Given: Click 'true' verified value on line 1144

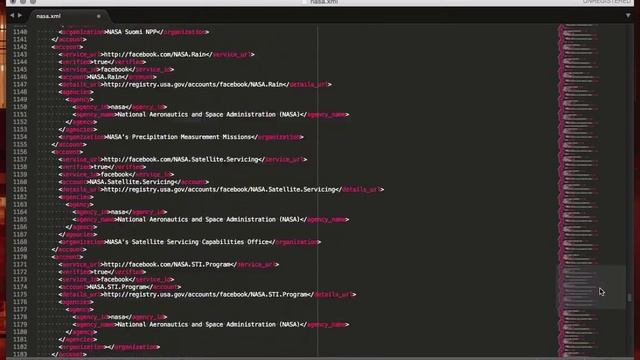Looking at the screenshot, I should click(100, 62).
